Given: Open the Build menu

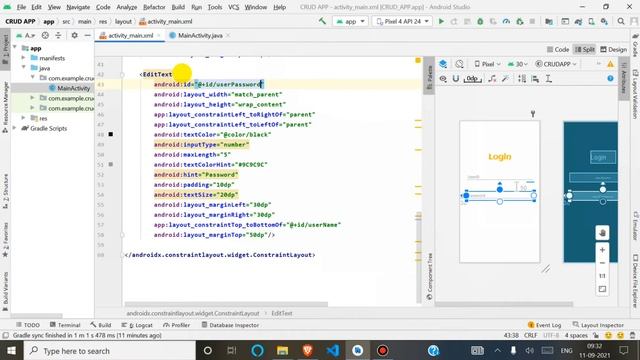Looking at the screenshot, I should pos(178,7).
